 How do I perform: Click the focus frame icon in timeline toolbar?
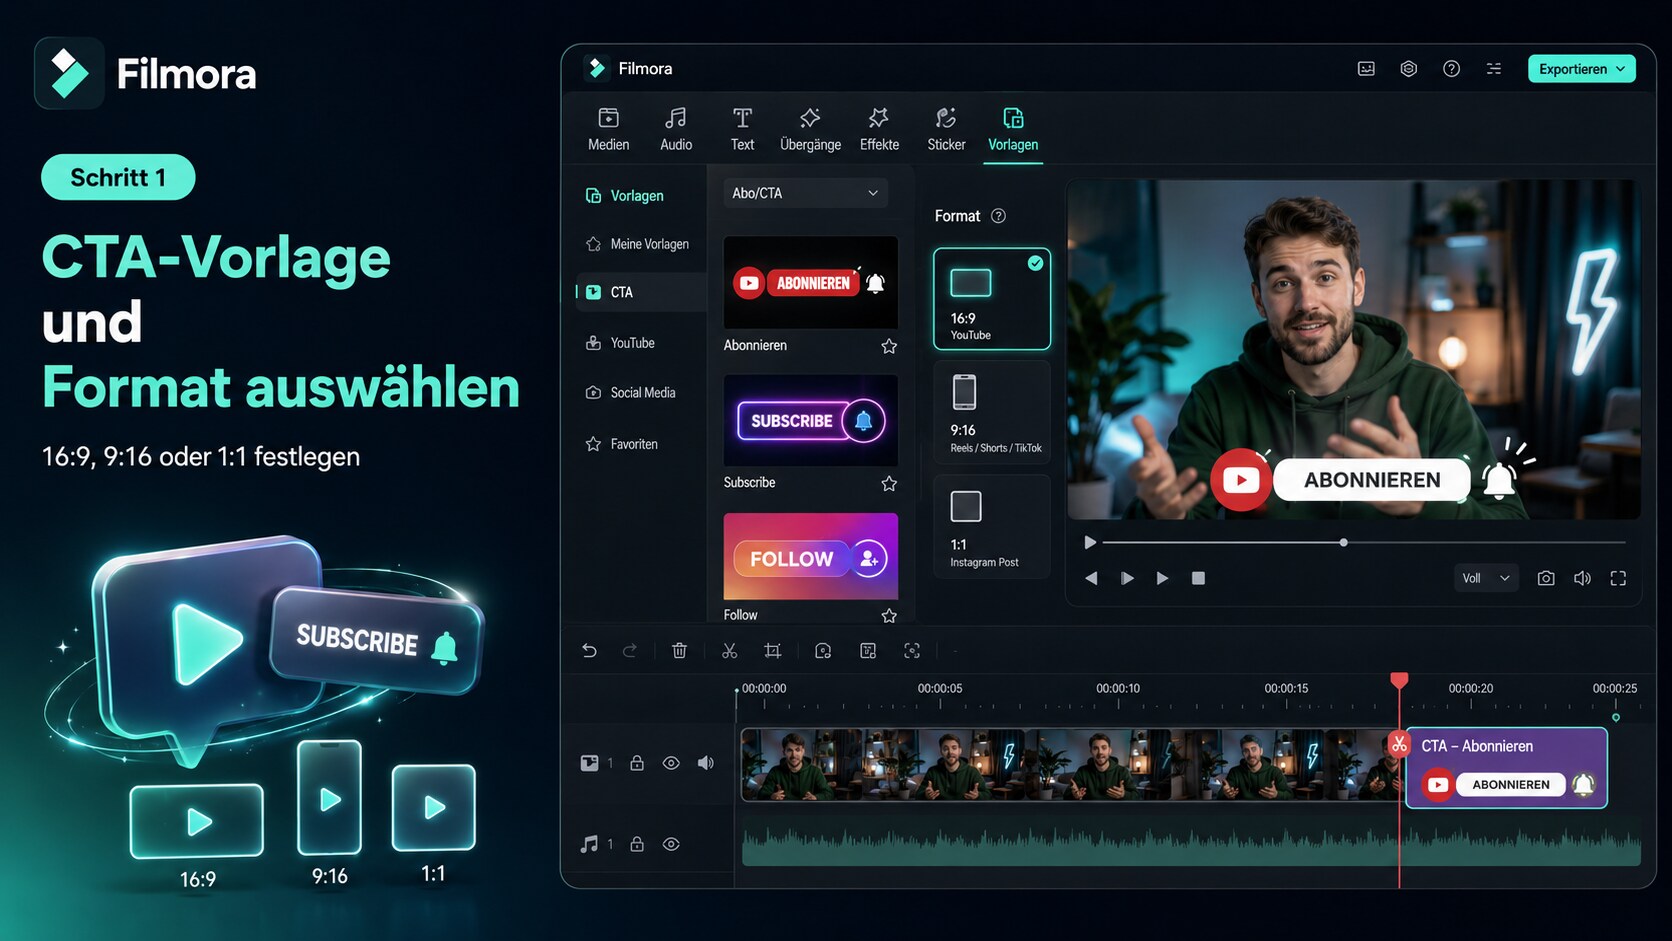tap(912, 651)
